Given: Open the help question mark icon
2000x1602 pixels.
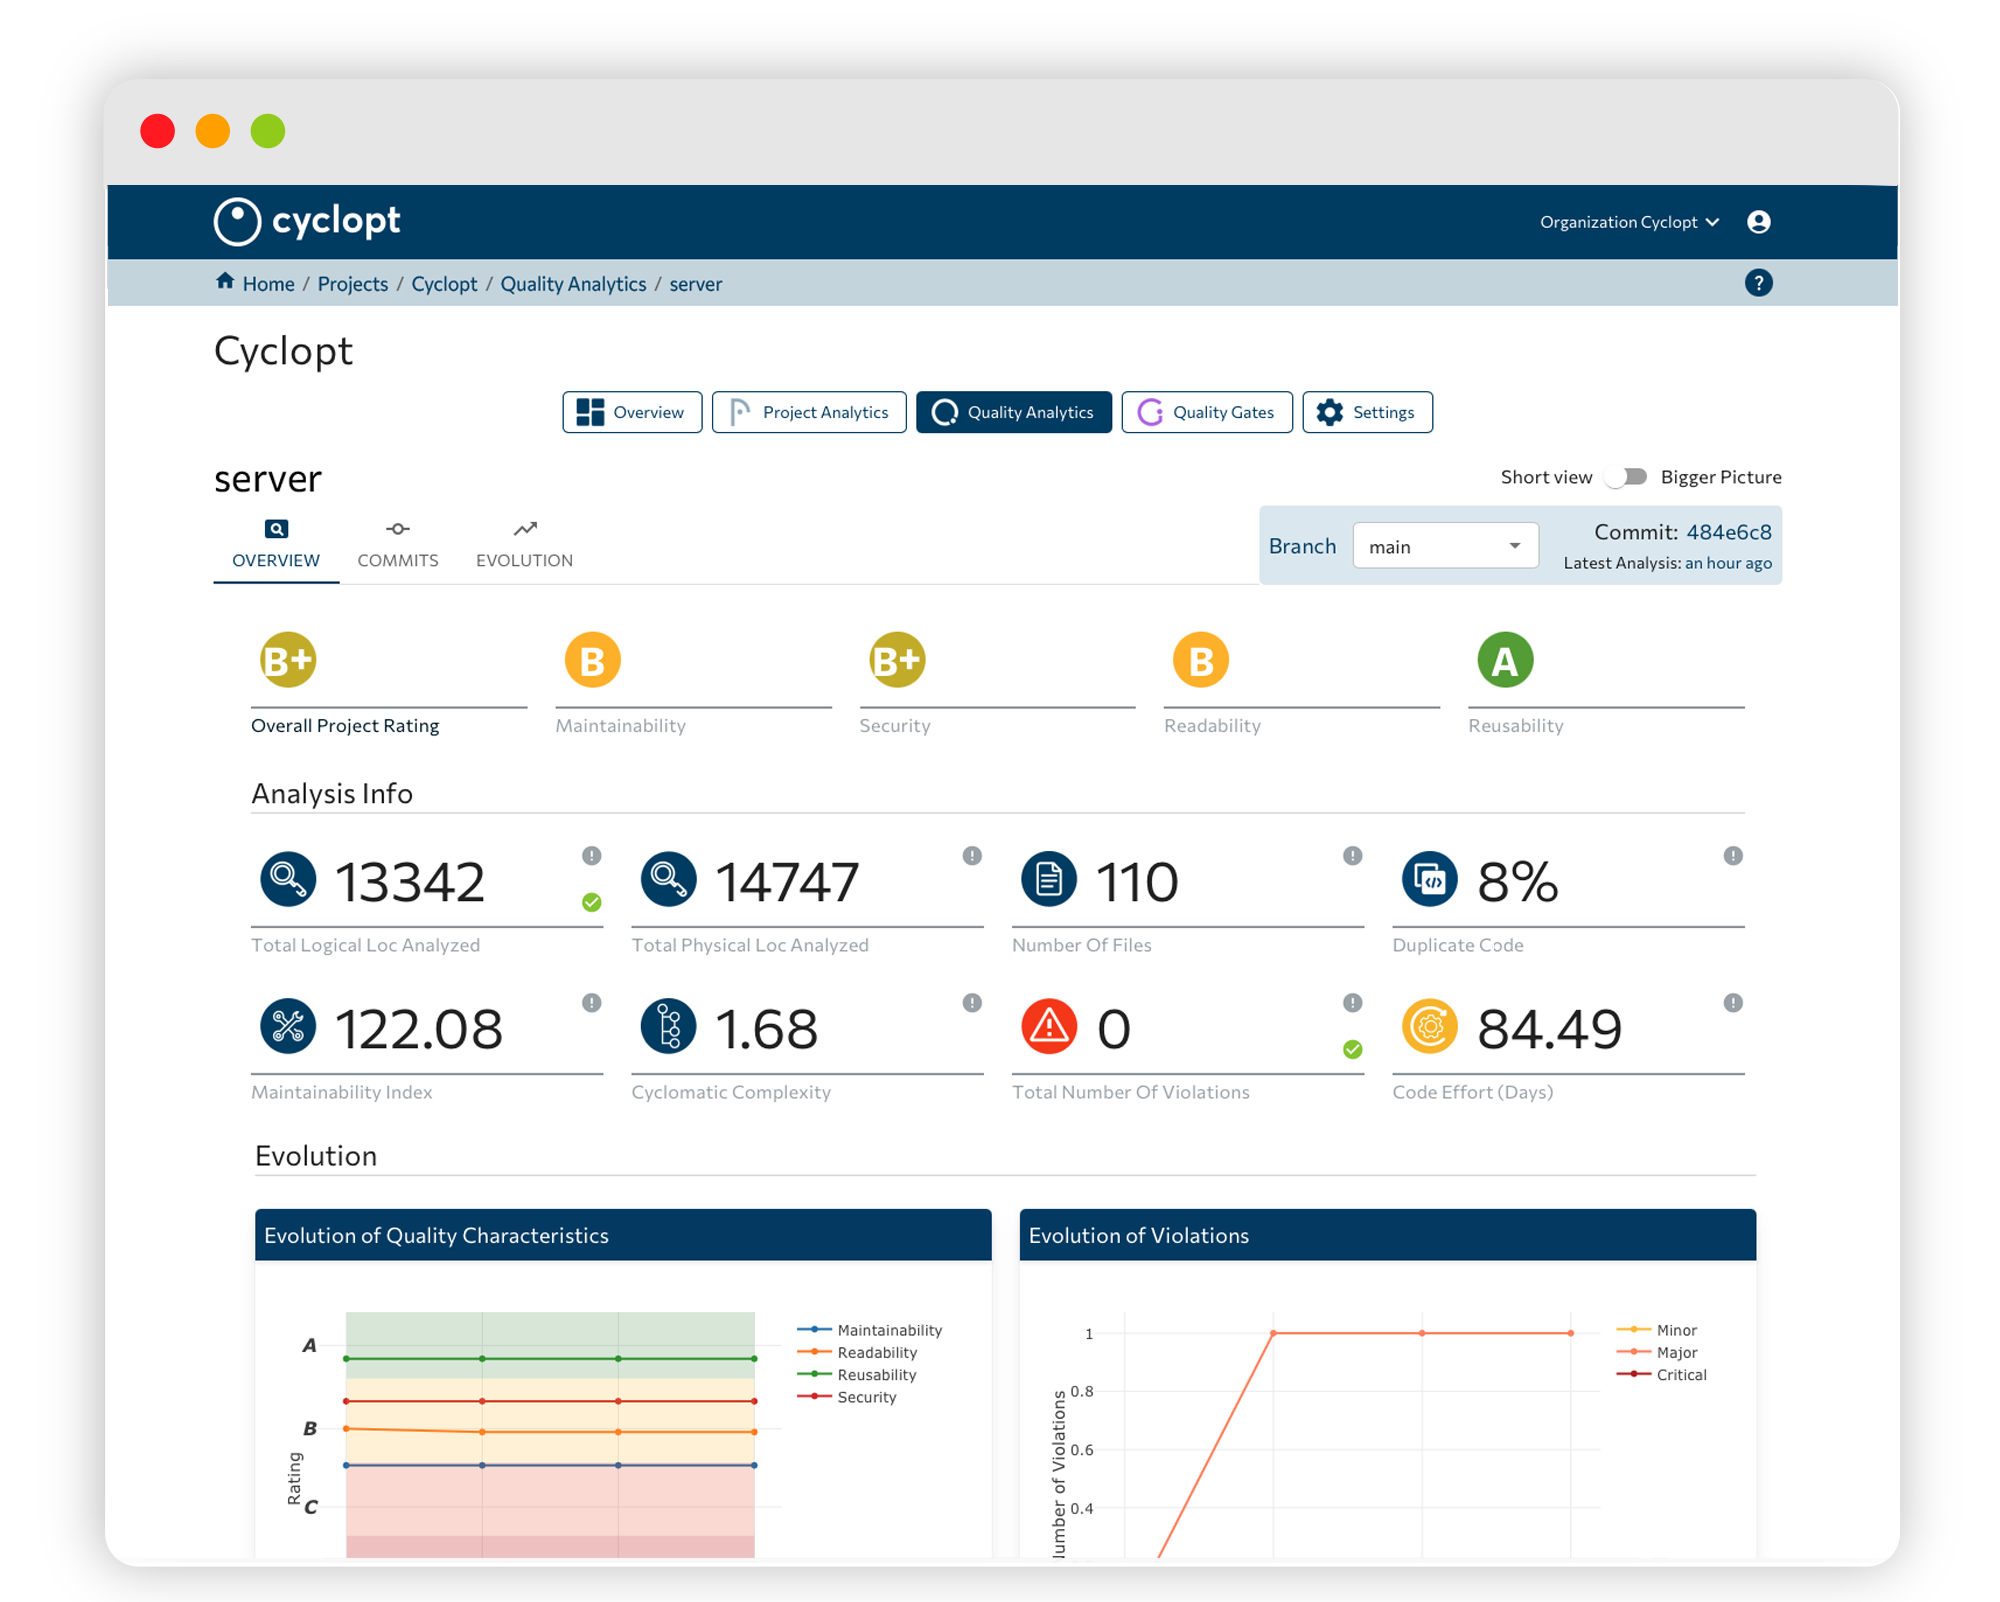Looking at the screenshot, I should point(1758,283).
